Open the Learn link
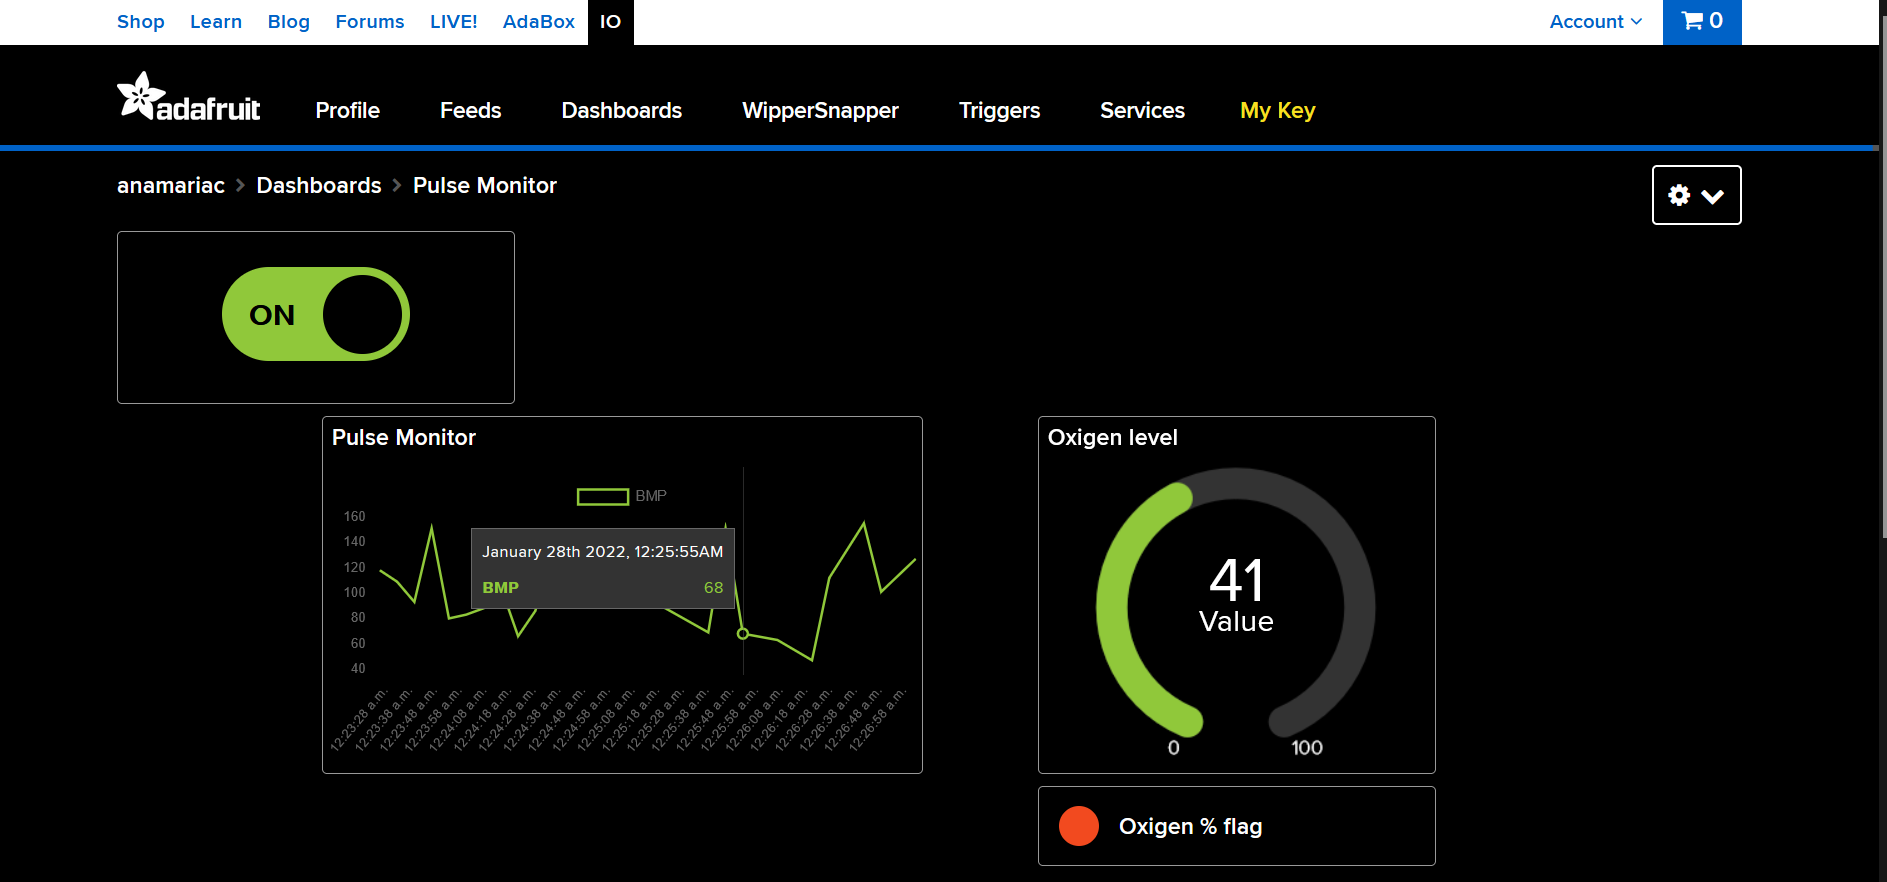1887x882 pixels. 216,21
